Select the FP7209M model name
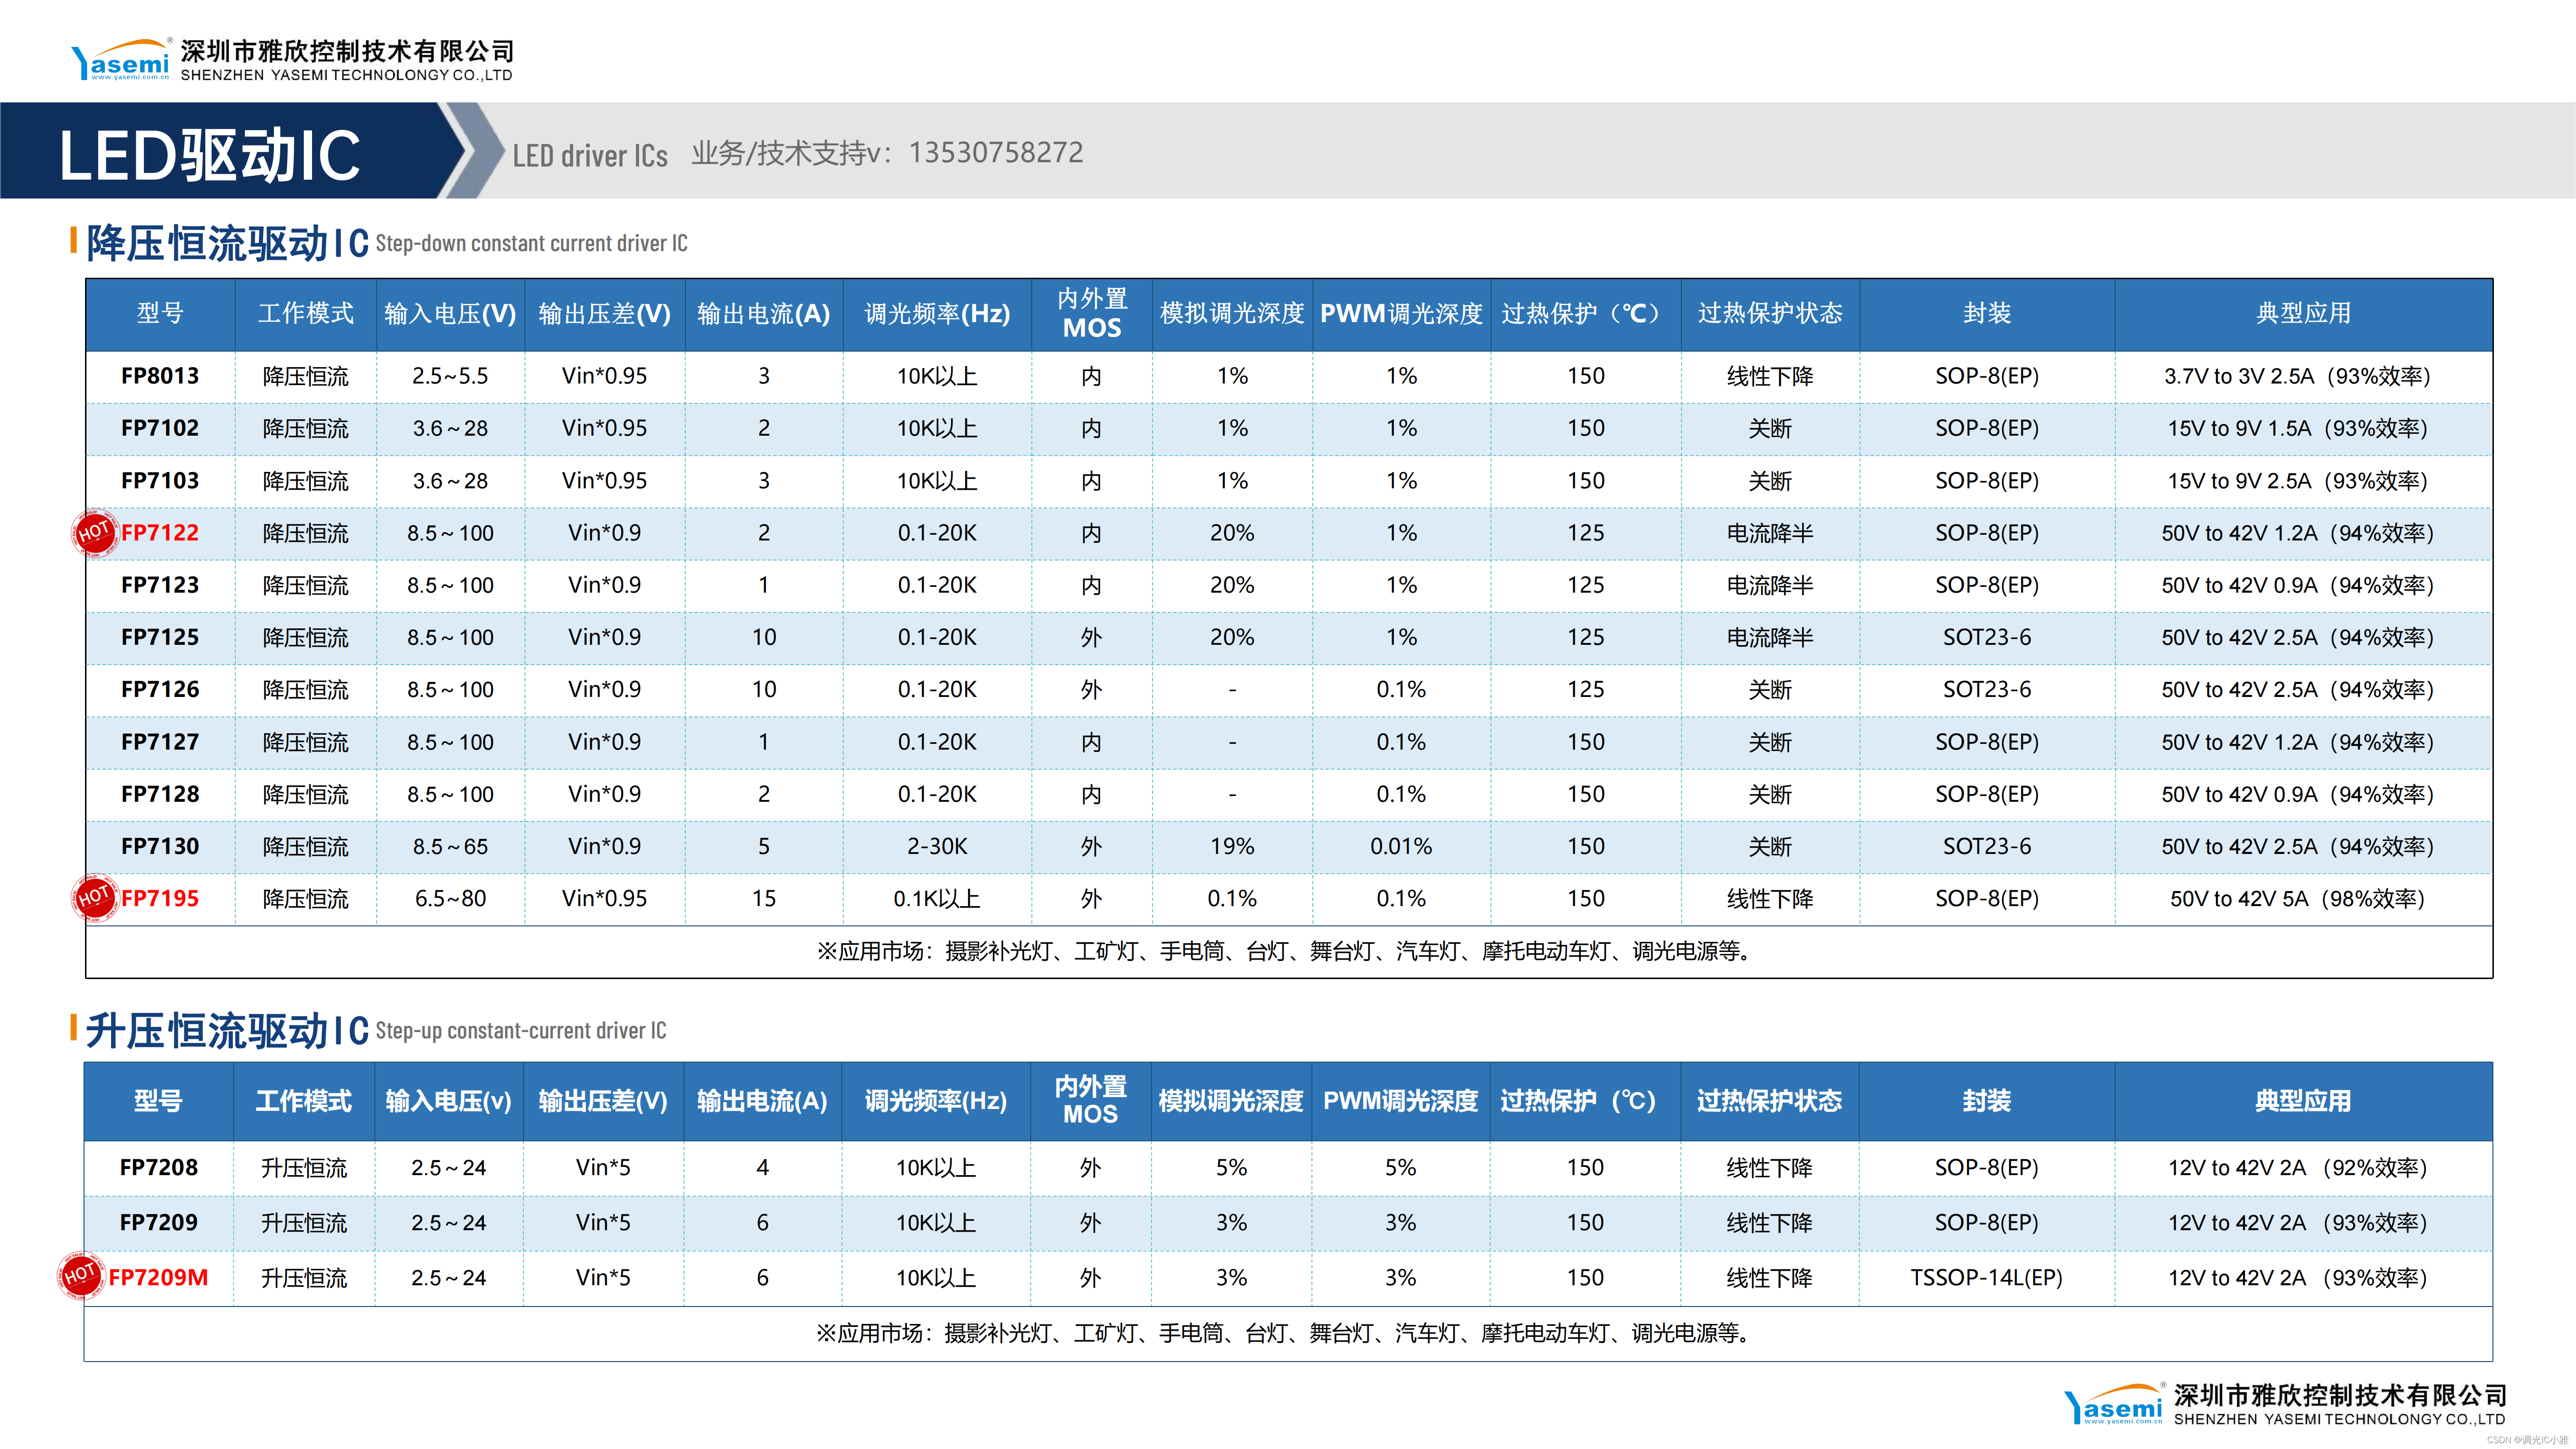This screenshot has width=2576, height=1449. point(158,1277)
